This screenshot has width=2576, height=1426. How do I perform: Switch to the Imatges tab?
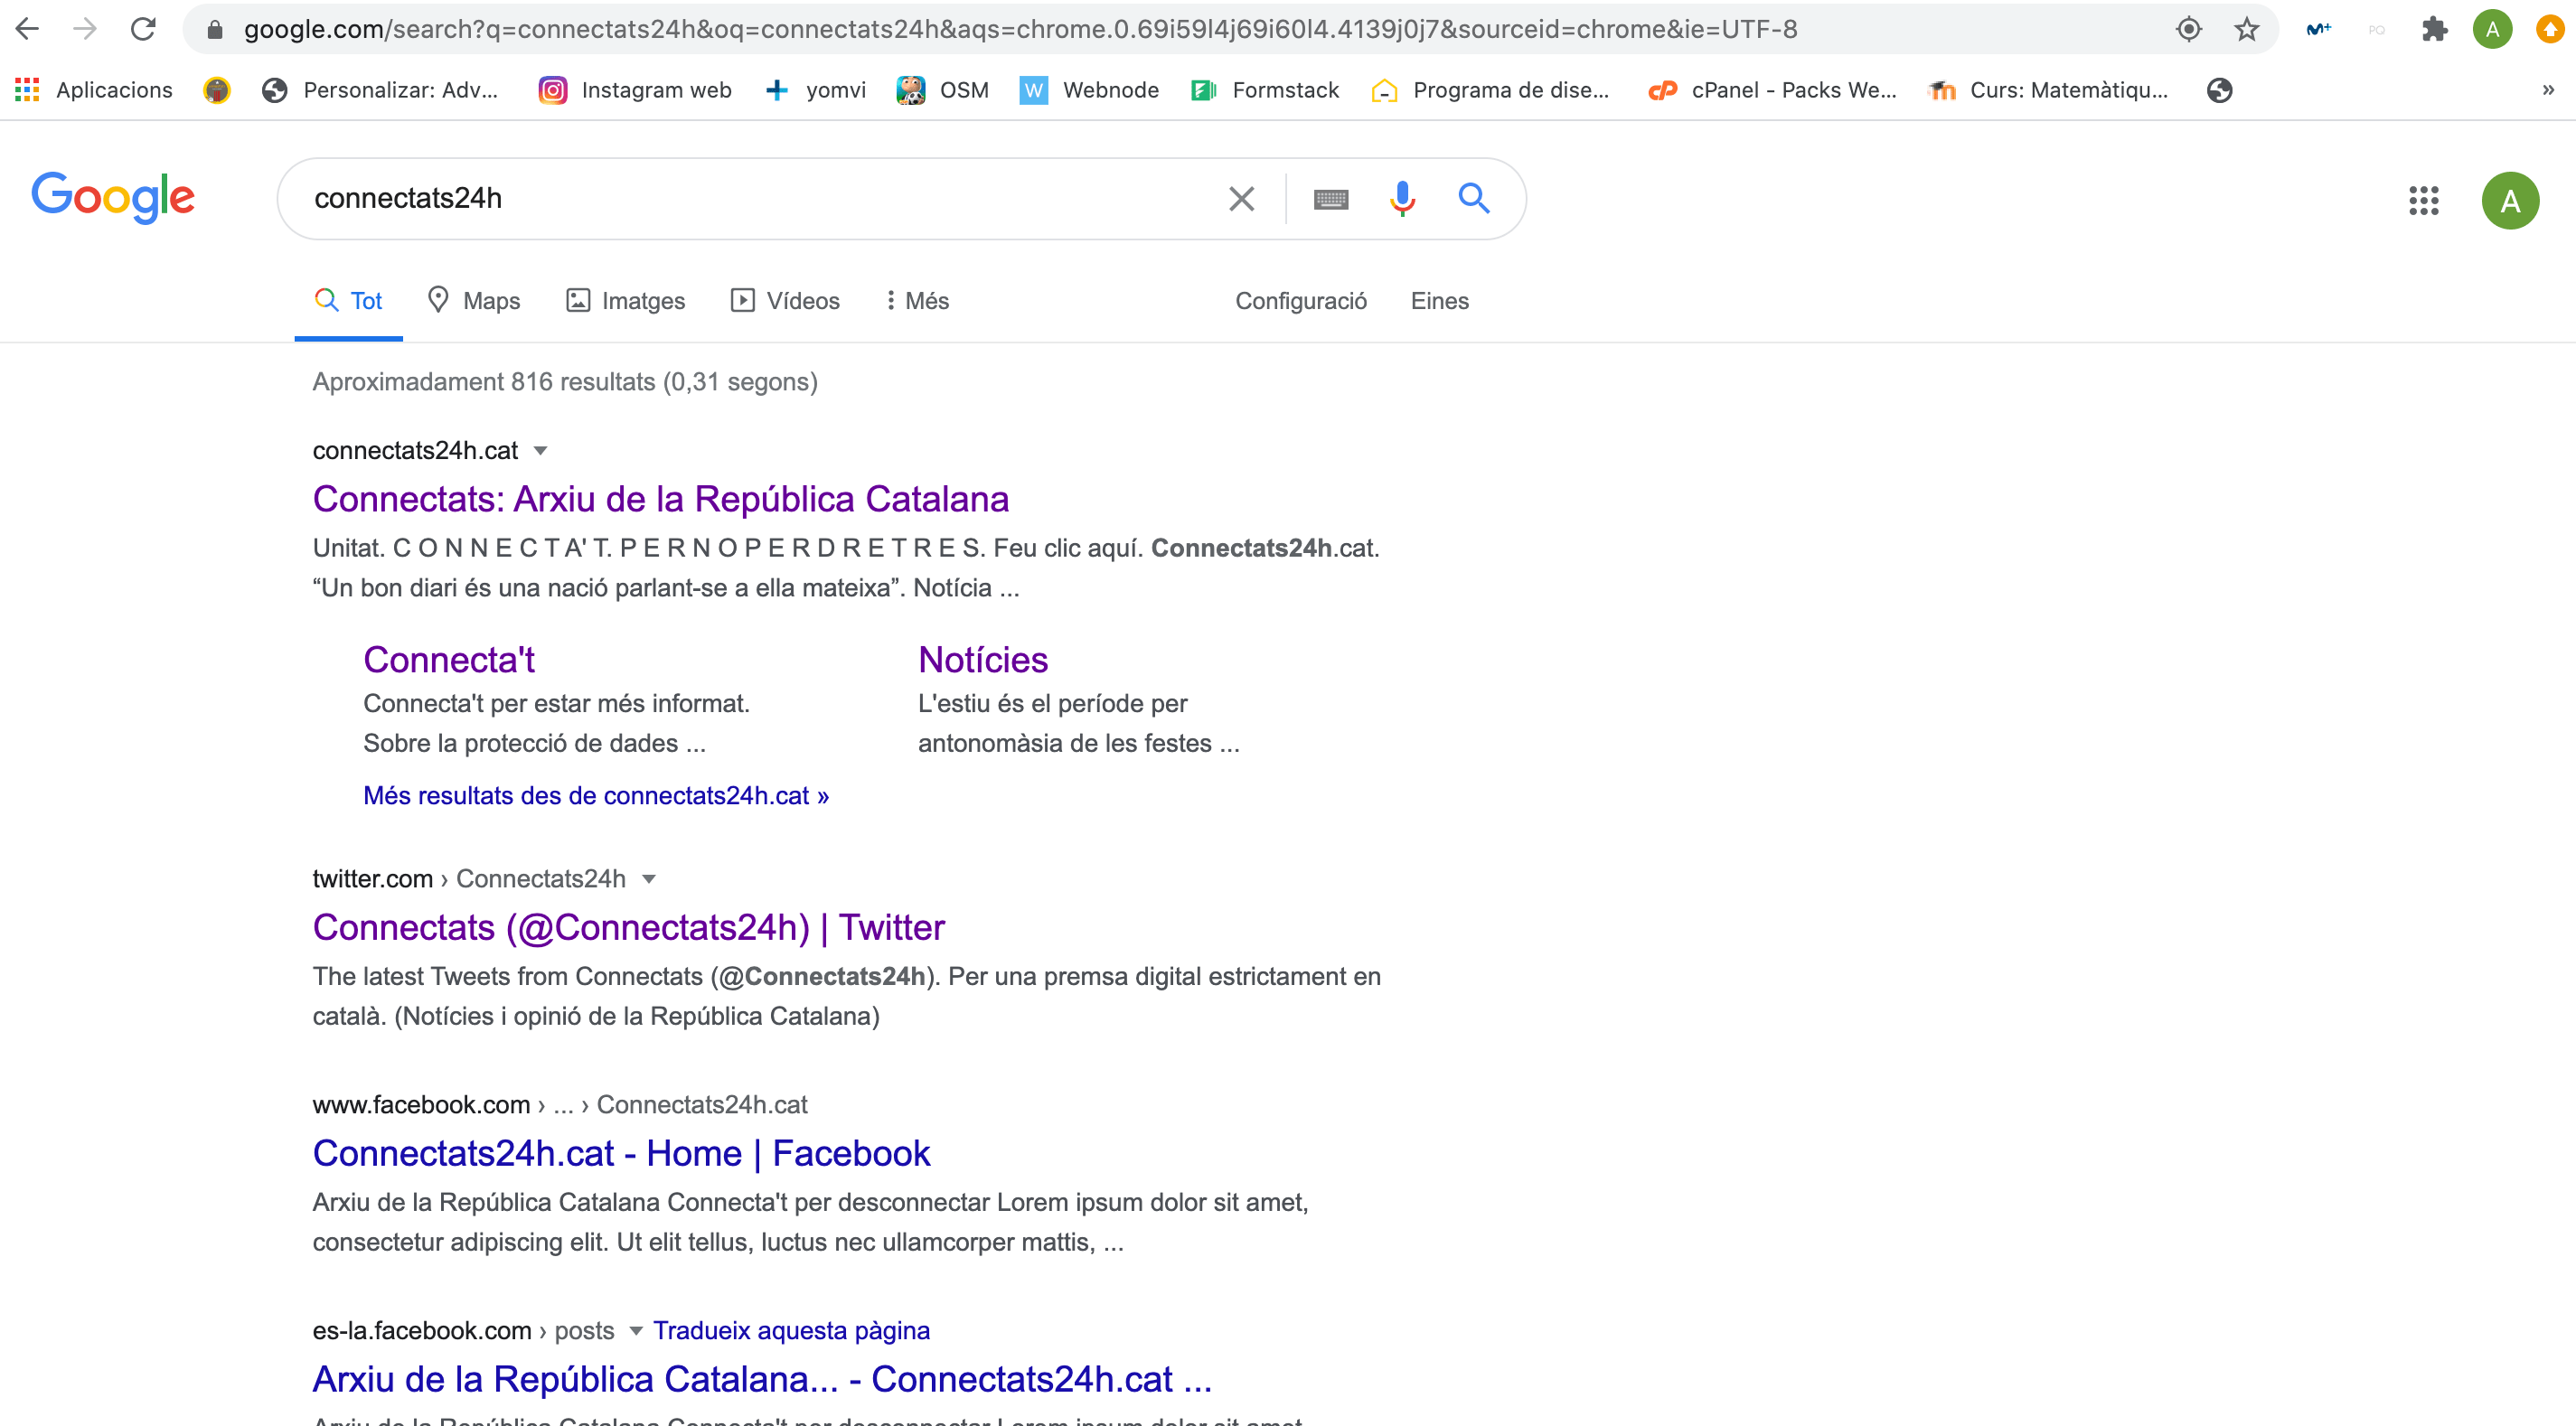pos(625,301)
